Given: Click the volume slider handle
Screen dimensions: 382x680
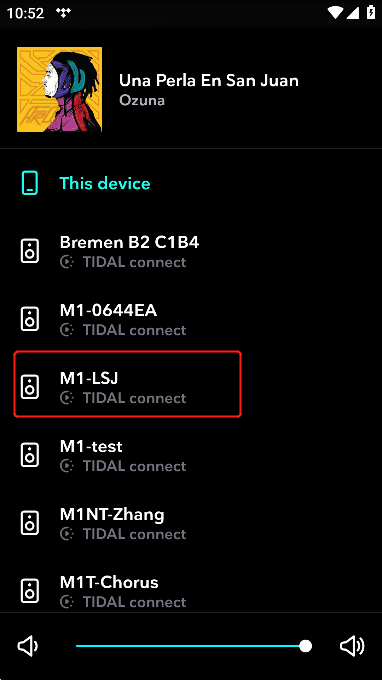Looking at the screenshot, I should tap(306, 646).
